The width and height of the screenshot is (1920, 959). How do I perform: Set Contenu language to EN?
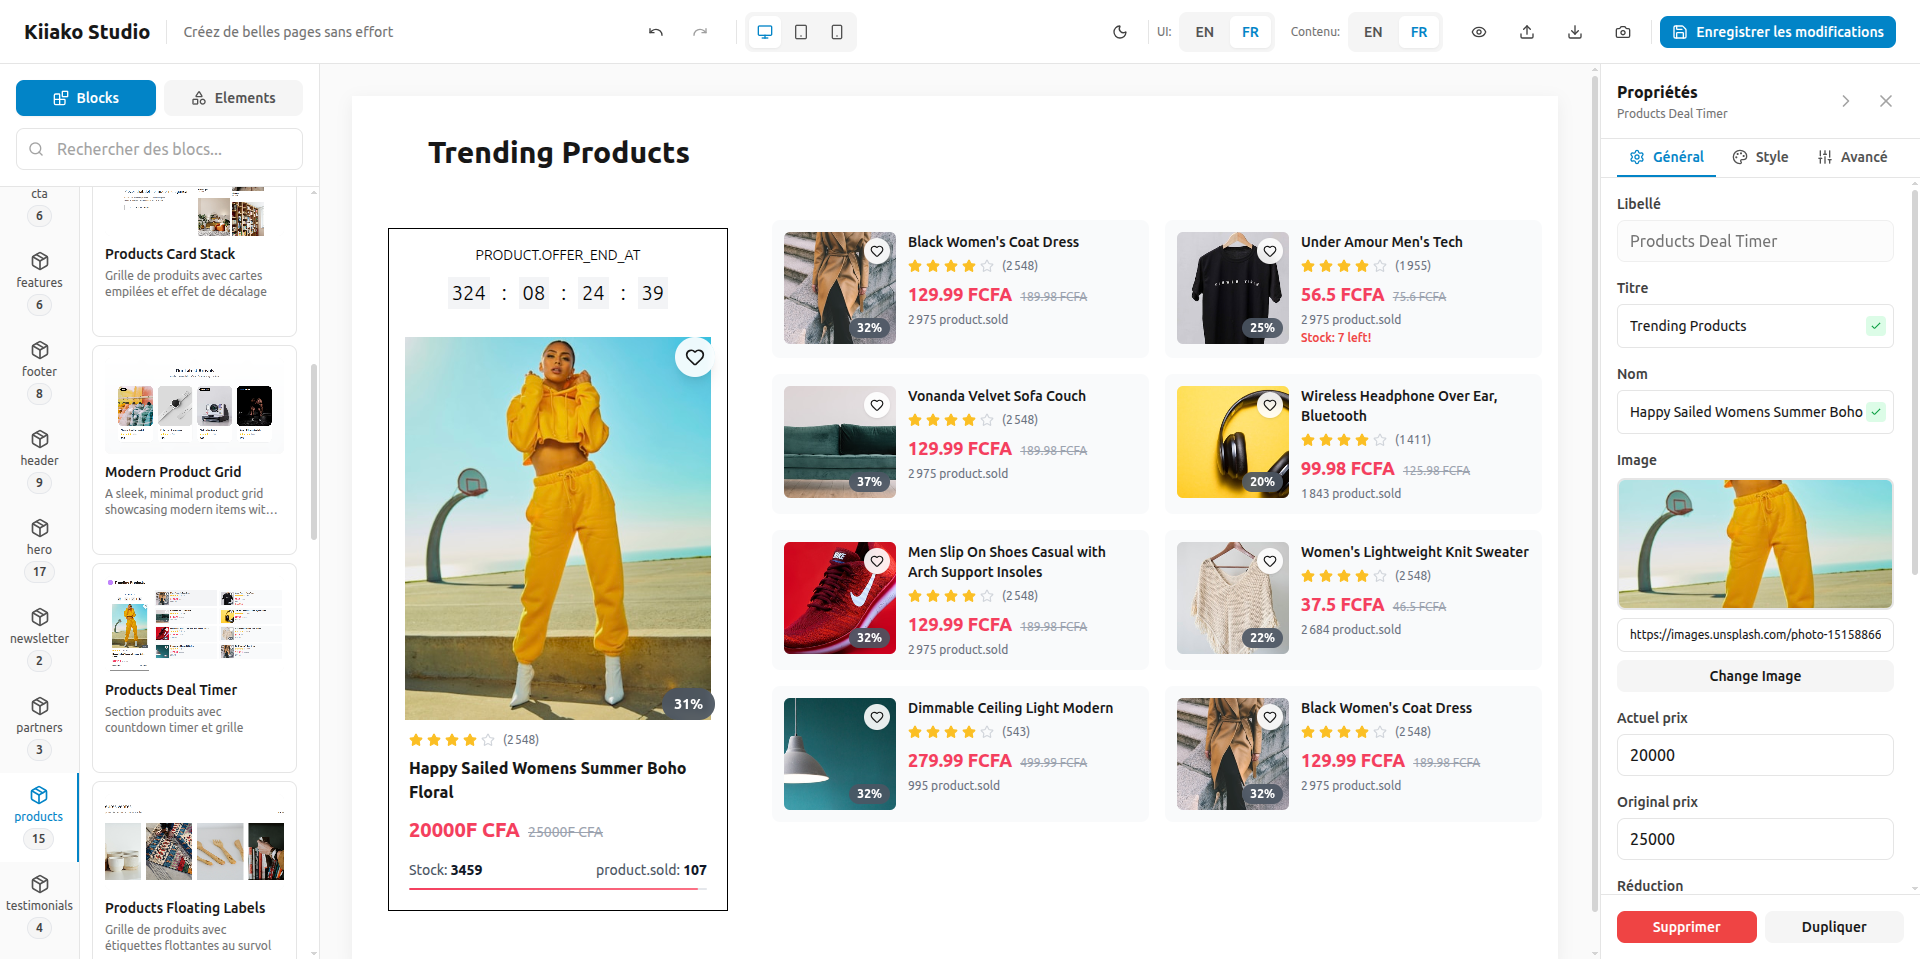coord(1373,32)
